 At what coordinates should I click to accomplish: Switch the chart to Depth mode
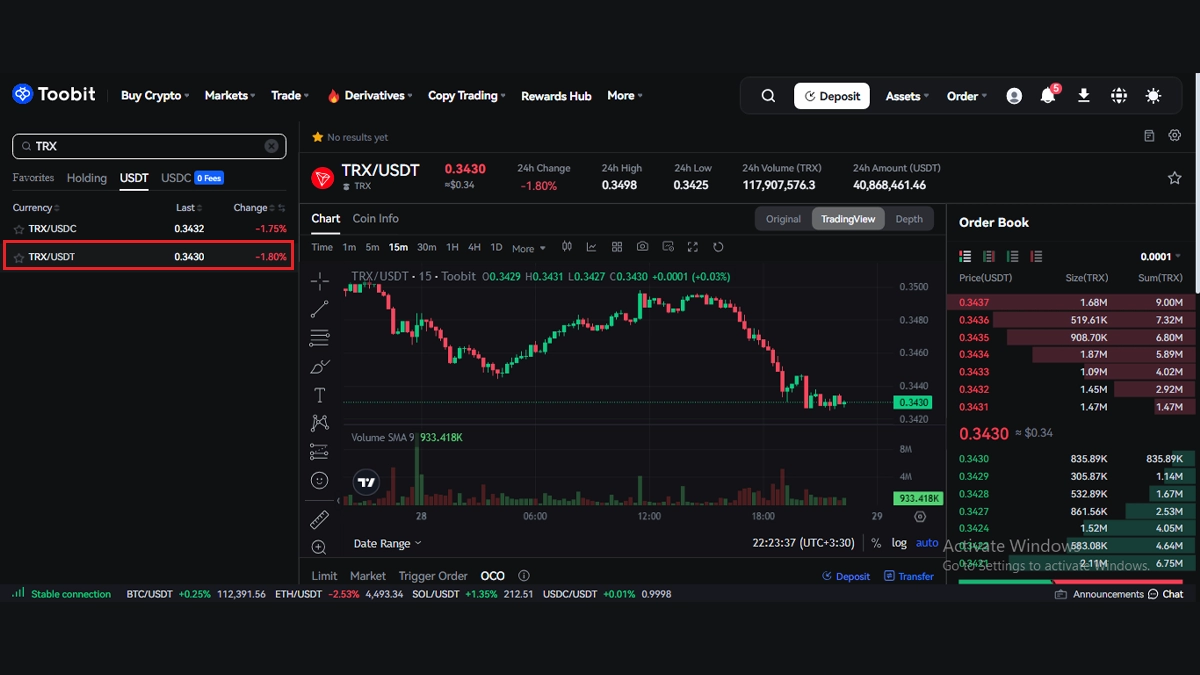[x=909, y=219]
